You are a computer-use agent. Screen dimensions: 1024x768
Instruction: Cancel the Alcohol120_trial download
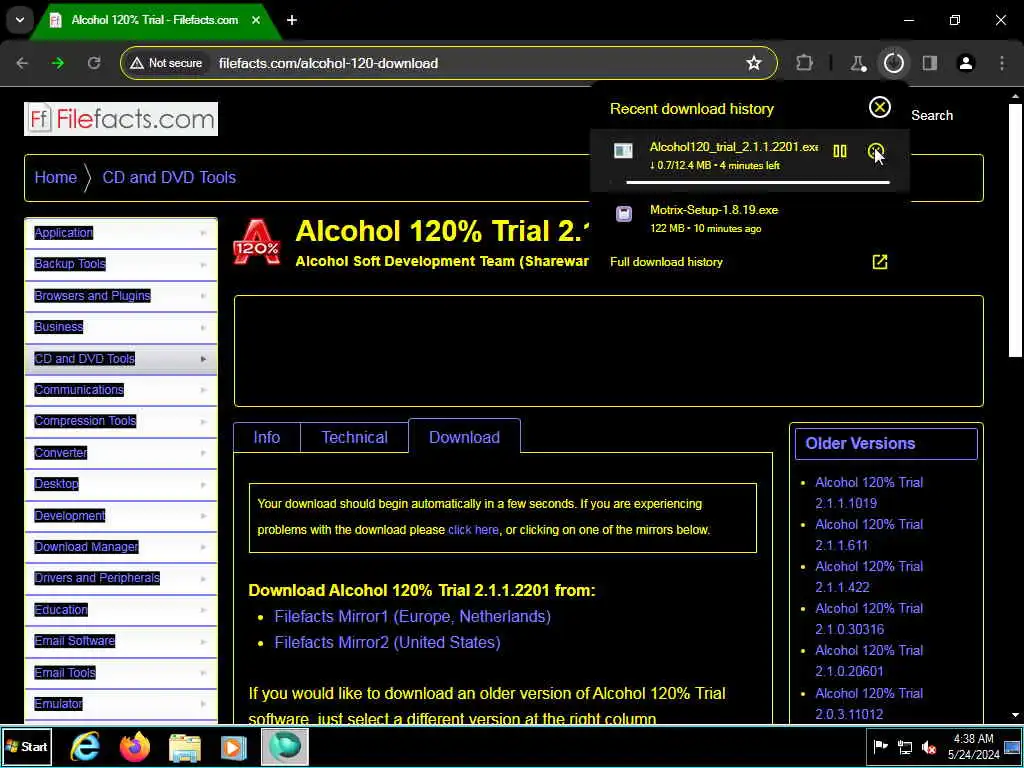[875, 152]
